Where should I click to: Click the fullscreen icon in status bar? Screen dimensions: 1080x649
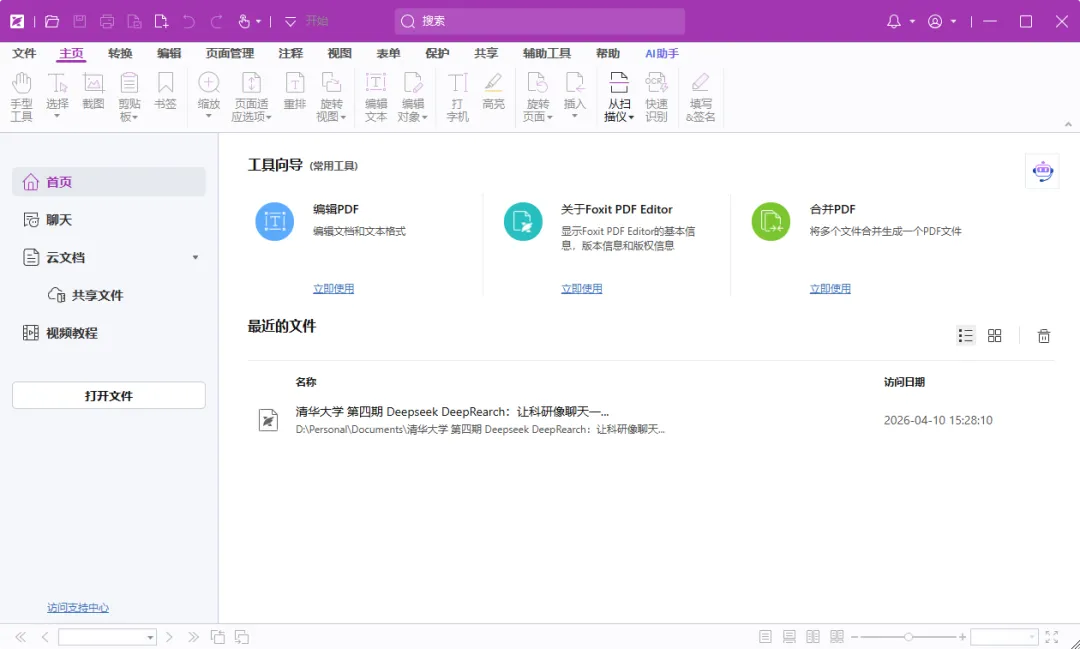[1052, 637]
